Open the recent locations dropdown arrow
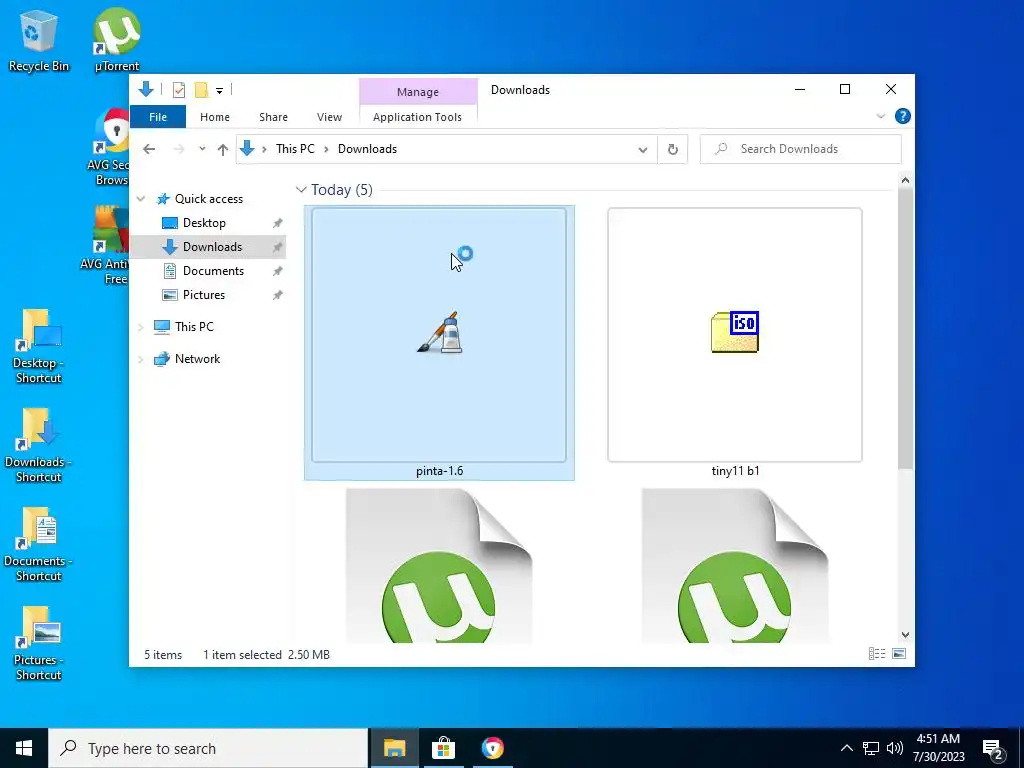This screenshot has width=1024, height=768. 202,149
